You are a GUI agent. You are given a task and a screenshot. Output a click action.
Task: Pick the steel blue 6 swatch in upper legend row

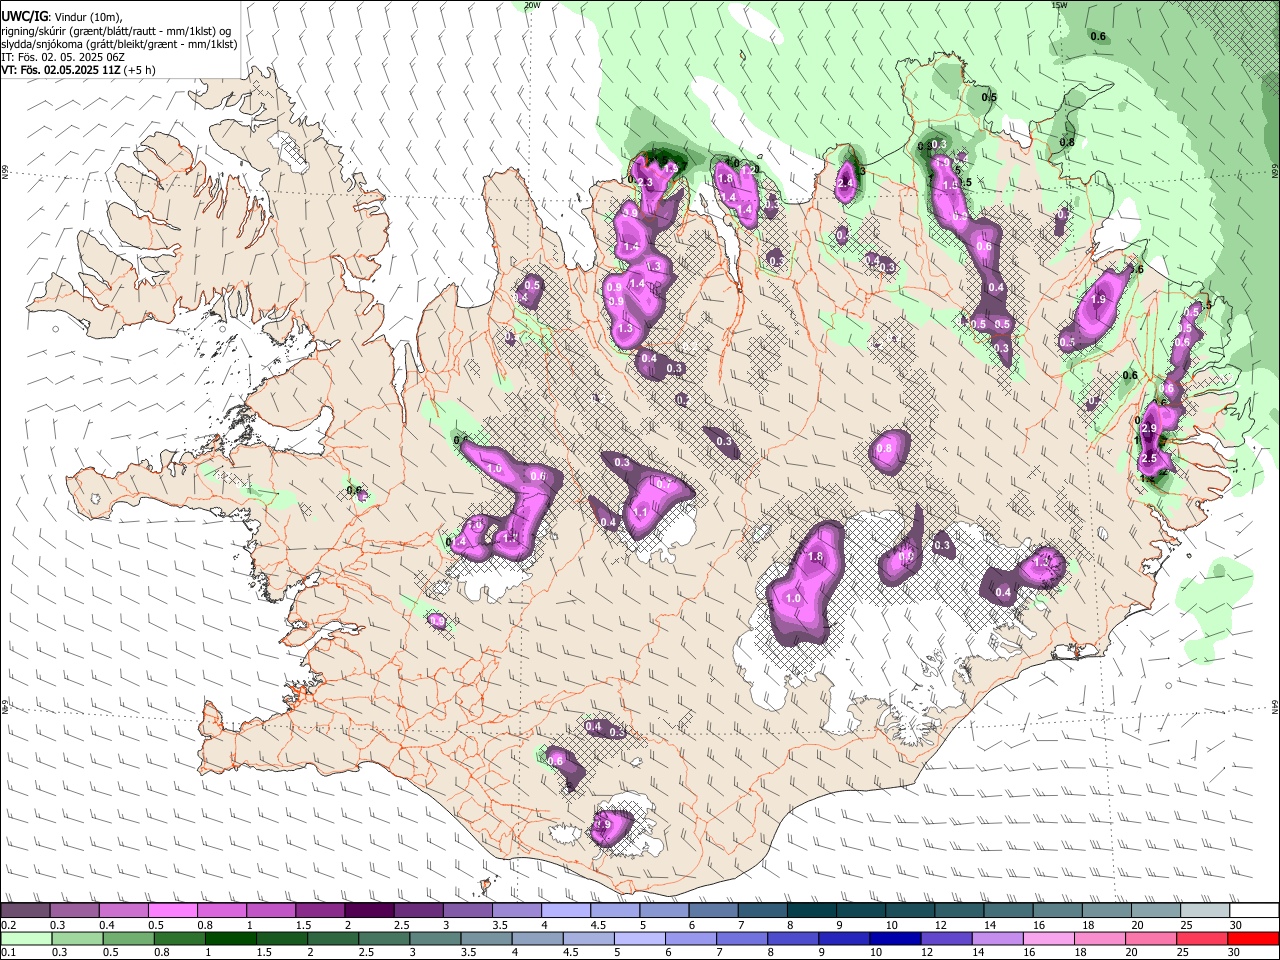[x=713, y=911]
